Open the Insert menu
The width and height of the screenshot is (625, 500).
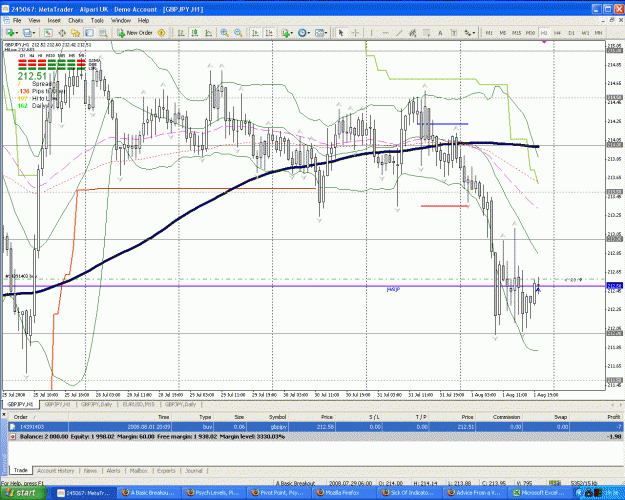click(x=54, y=20)
